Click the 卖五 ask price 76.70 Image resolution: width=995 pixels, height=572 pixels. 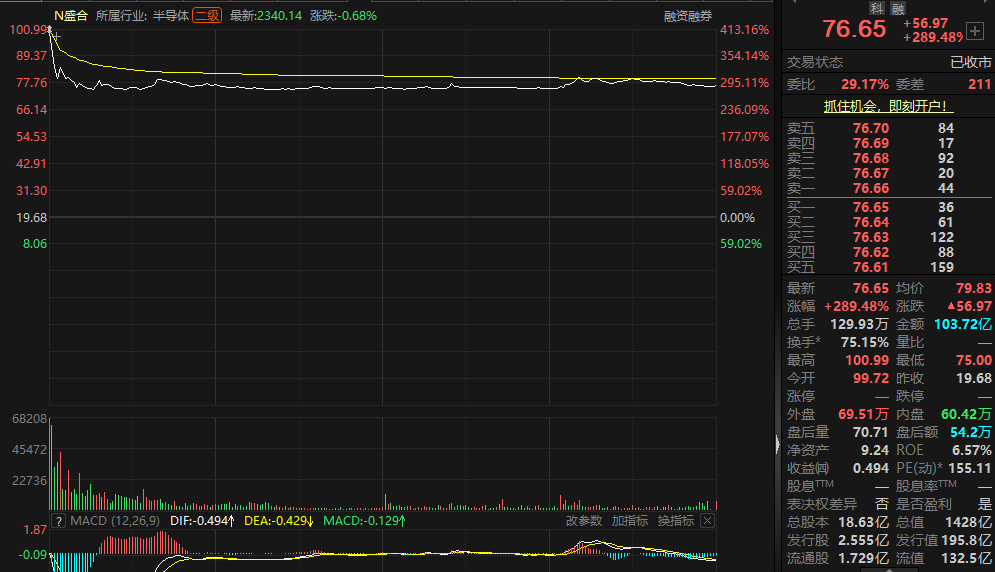click(870, 128)
